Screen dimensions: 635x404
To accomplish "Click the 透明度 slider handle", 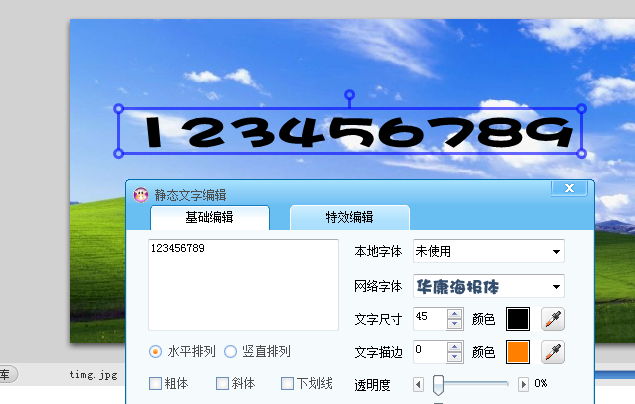I will point(438,385).
